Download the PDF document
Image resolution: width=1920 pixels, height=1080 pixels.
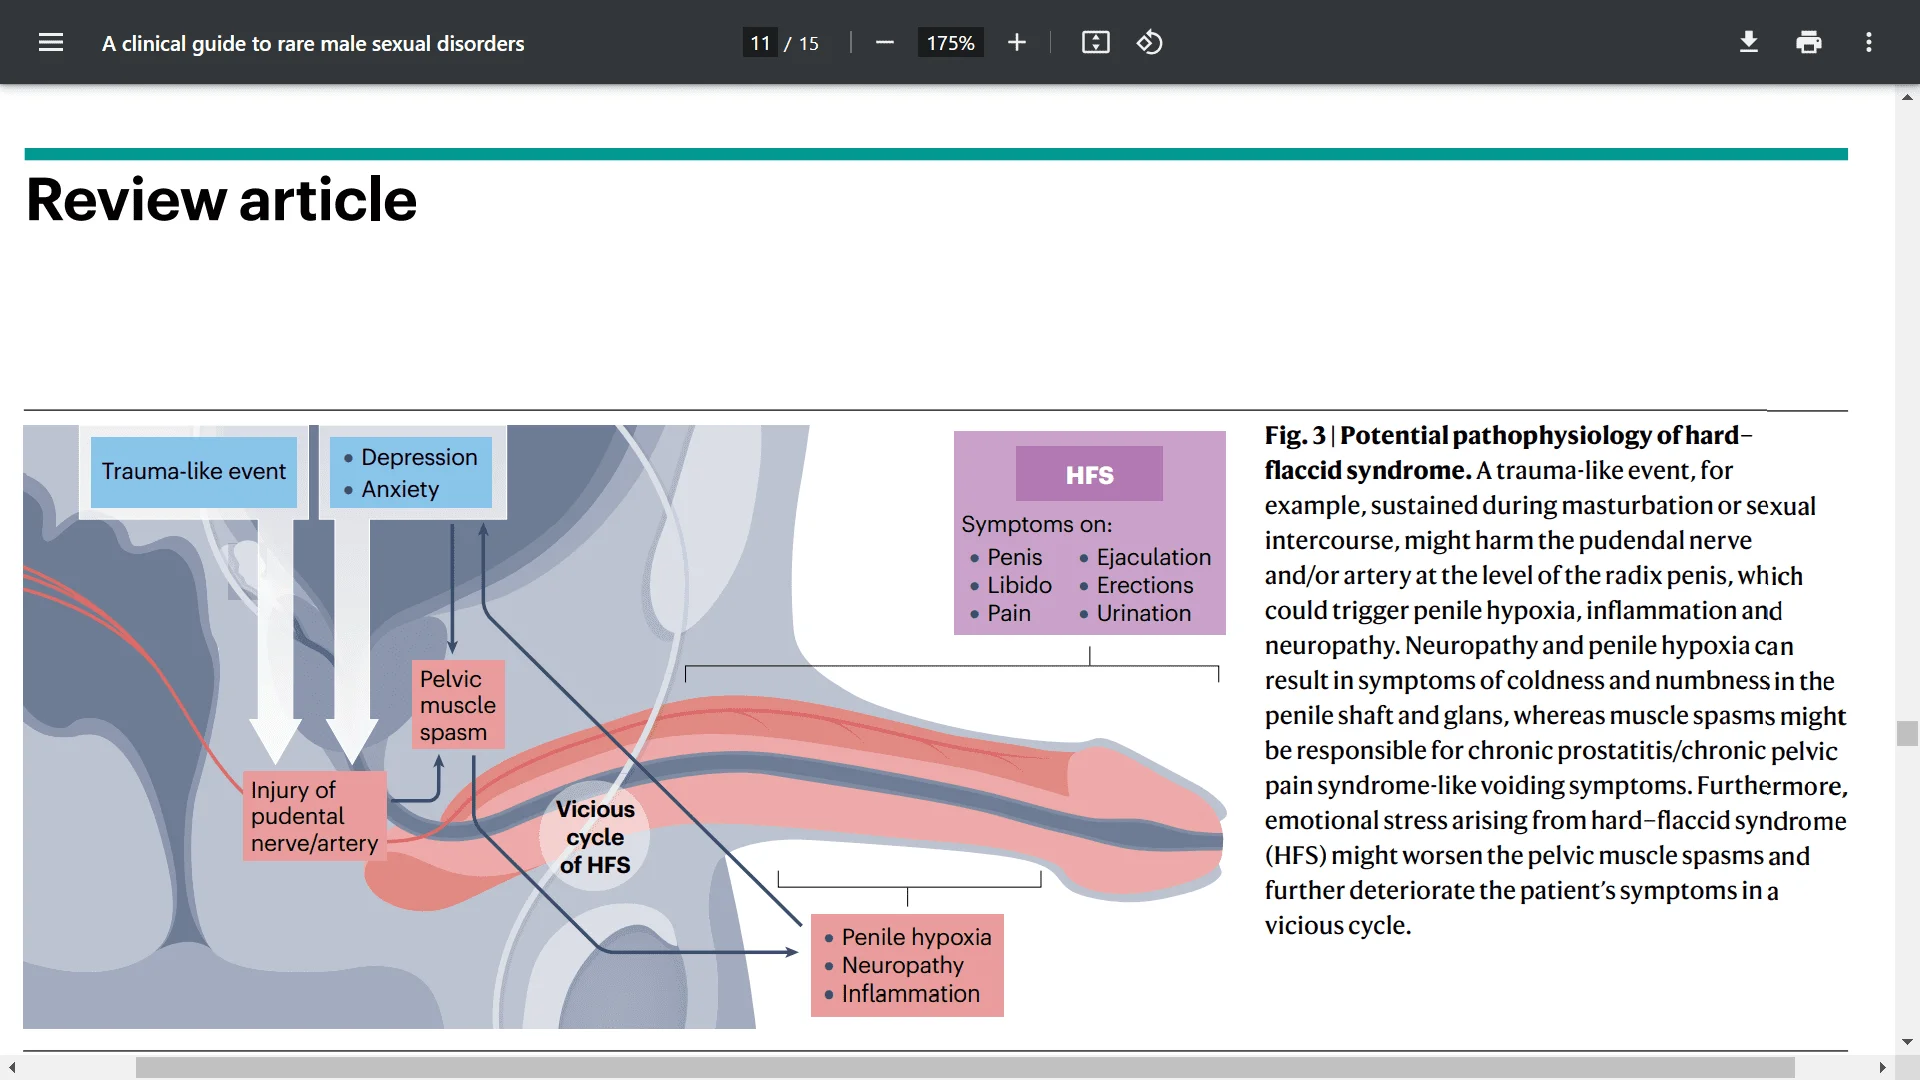[x=1749, y=43]
